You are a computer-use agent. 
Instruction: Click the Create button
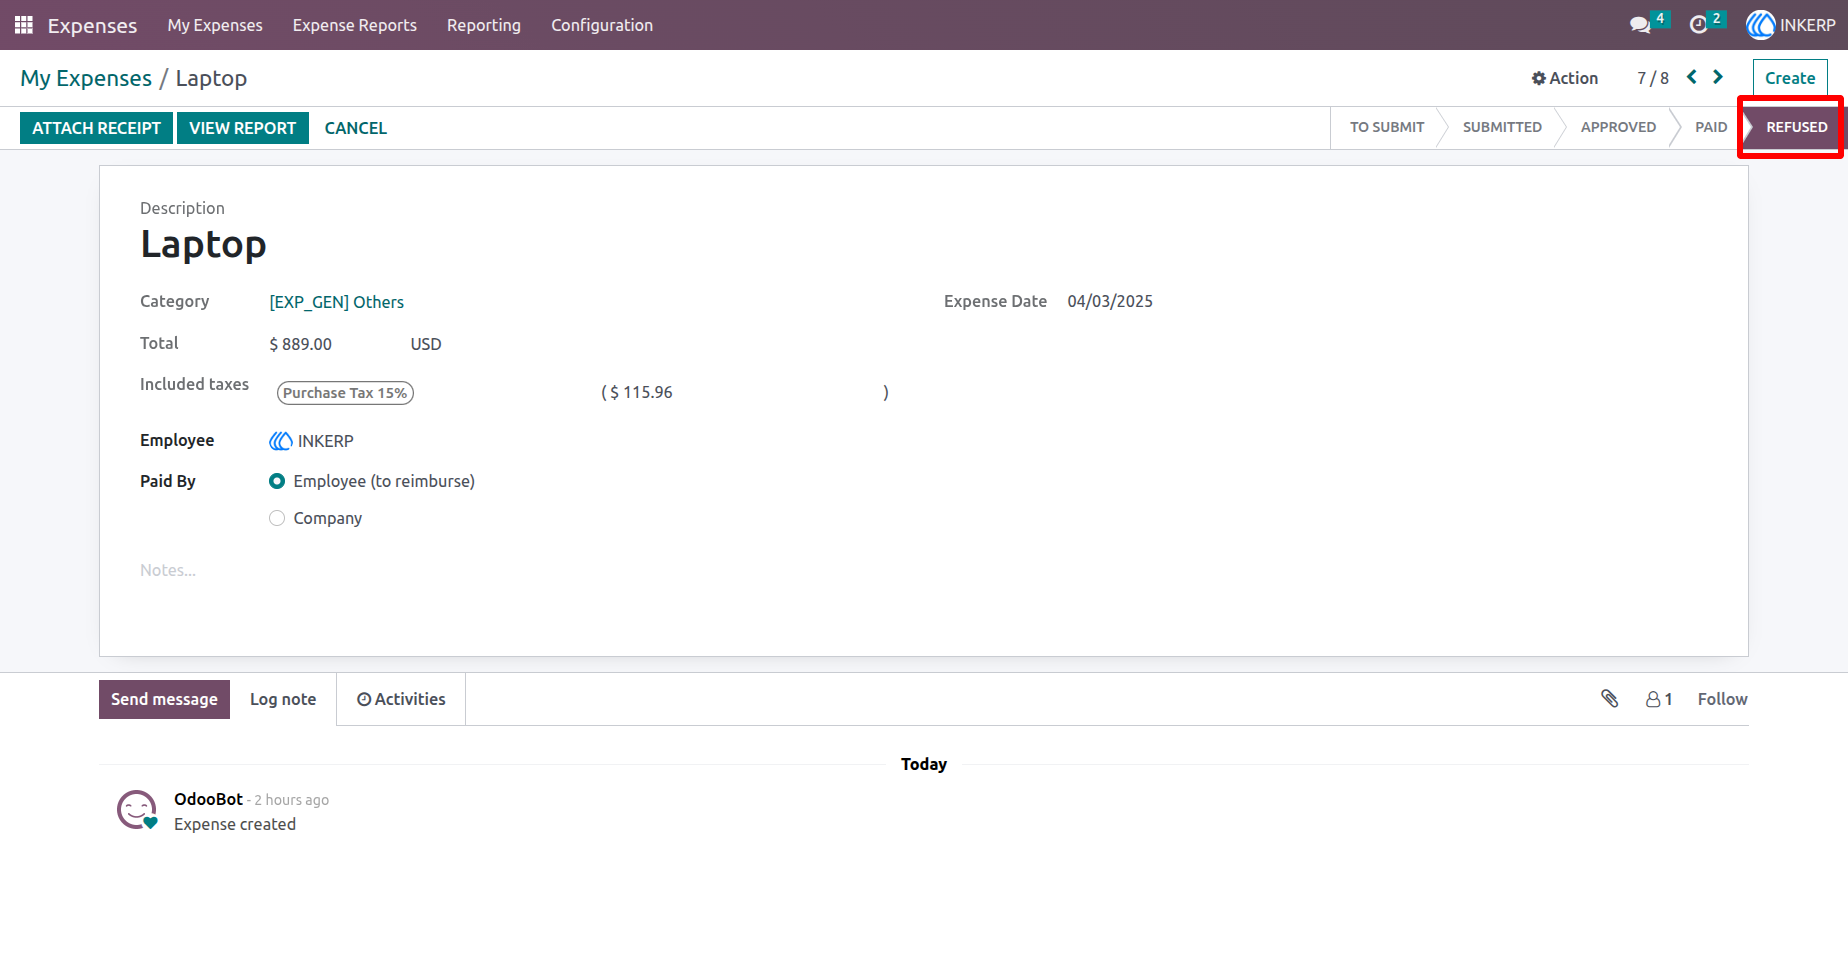point(1790,78)
